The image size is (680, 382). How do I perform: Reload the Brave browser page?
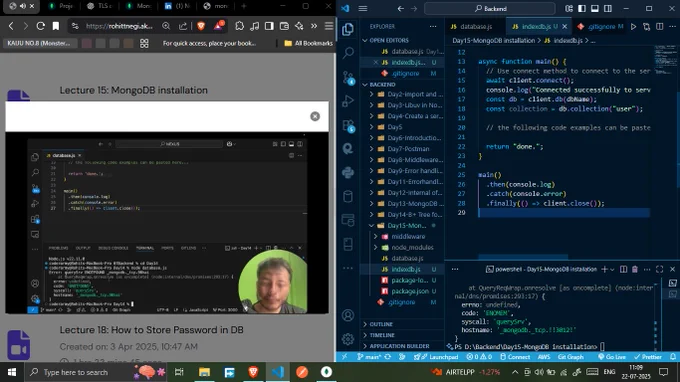pyautogui.click(x=40, y=26)
